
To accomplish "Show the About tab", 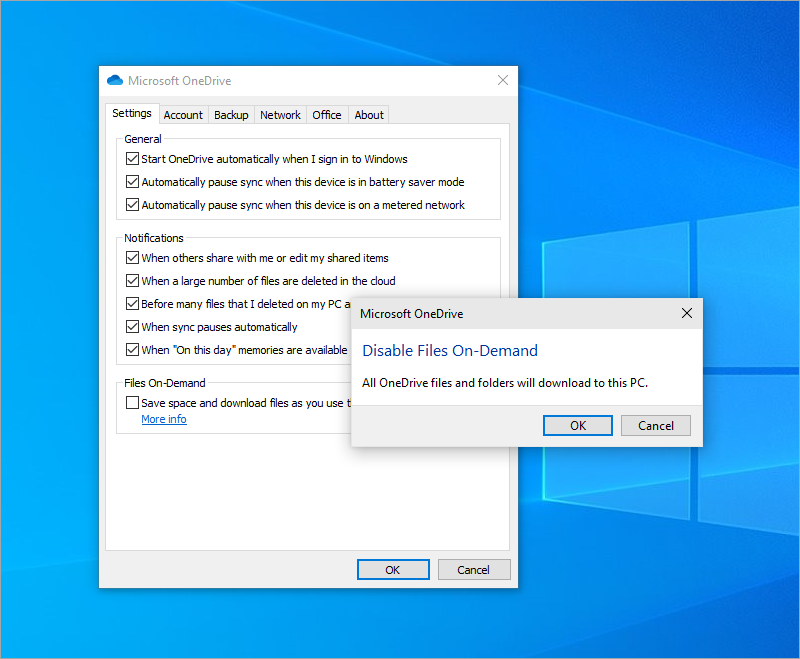I will [x=369, y=115].
